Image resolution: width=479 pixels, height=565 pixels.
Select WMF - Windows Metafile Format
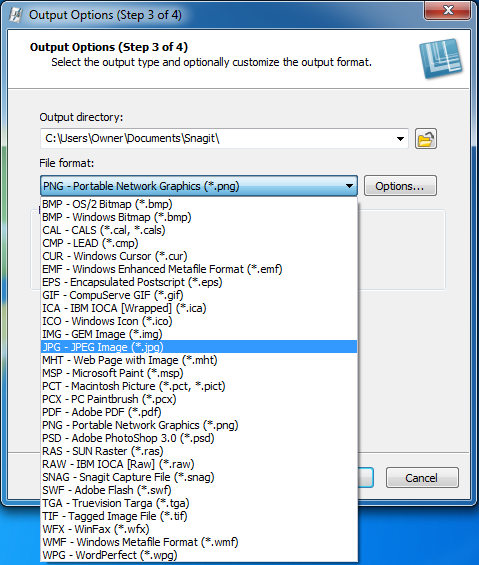point(199,542)
